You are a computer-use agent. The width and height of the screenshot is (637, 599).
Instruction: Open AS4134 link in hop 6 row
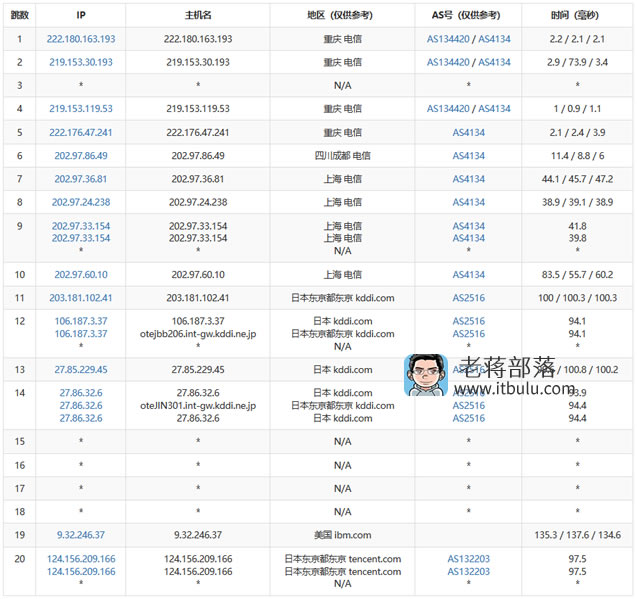click(x=469, y=156)
